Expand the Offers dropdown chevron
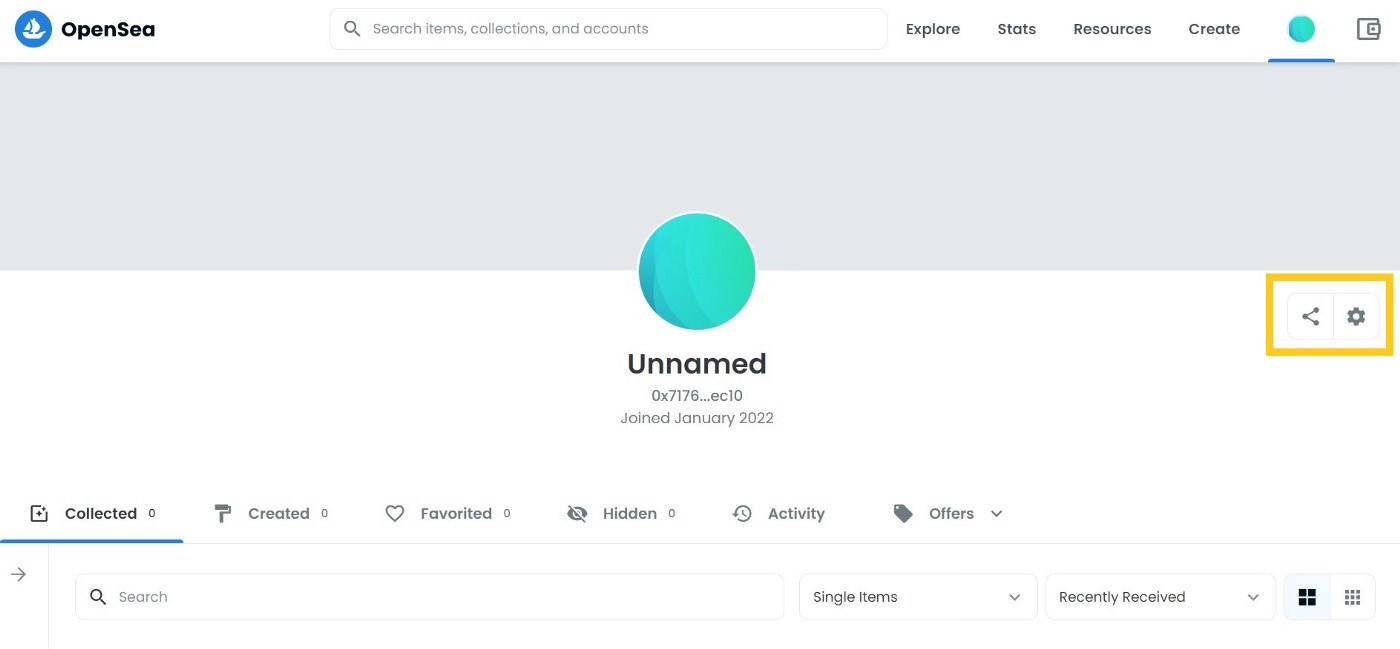The width and height of the screenshot is (1400, 649). (996, 514)
